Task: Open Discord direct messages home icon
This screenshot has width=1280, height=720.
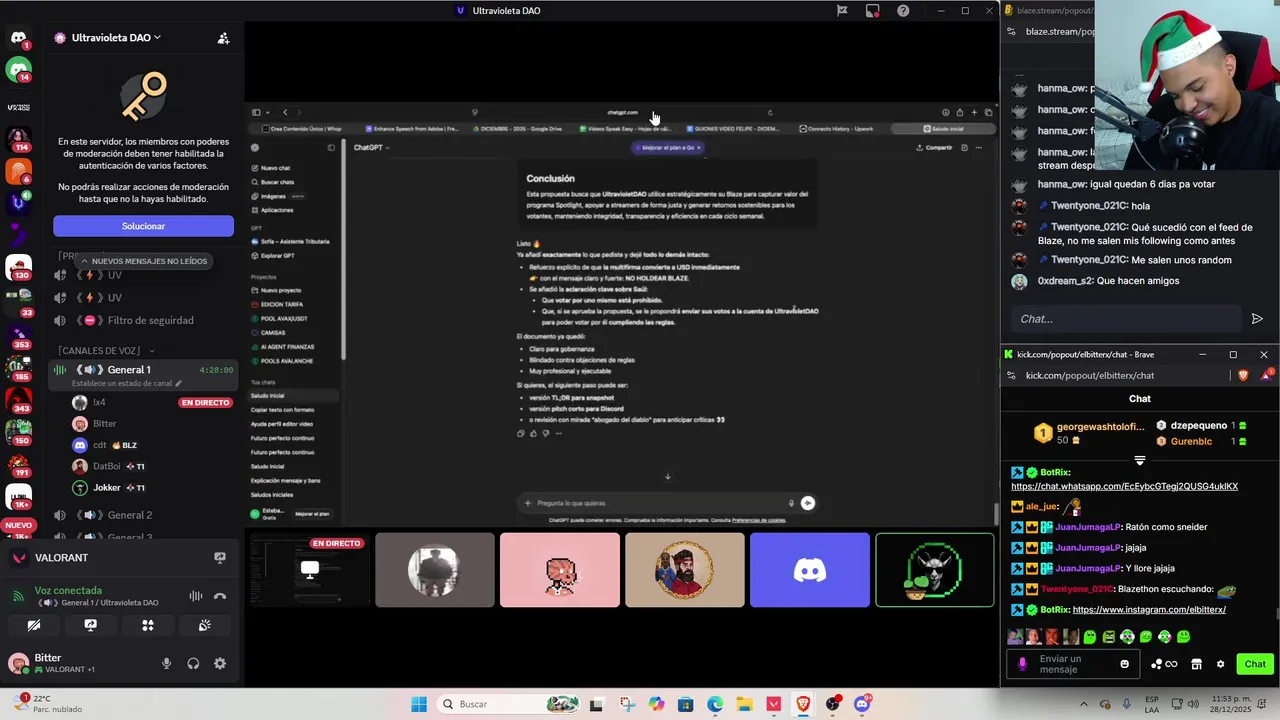Action: [x=18, y=38]
